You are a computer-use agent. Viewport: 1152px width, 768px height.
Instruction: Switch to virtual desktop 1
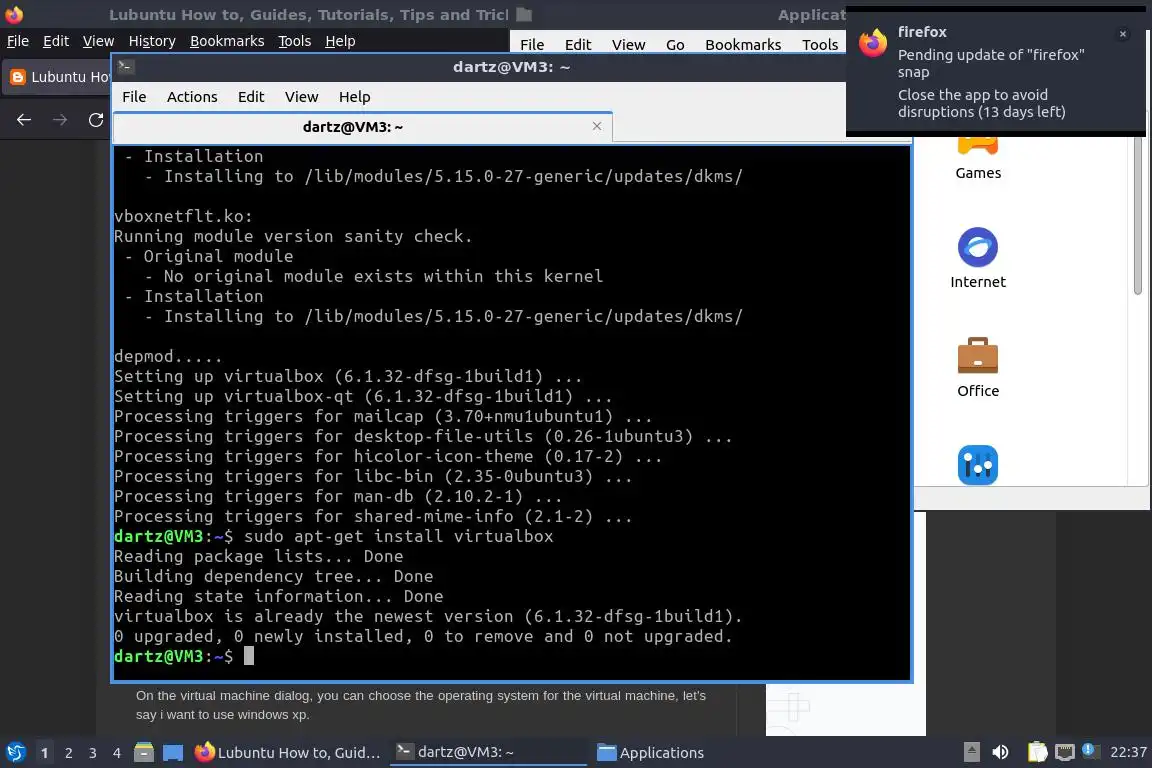[44, 753]
